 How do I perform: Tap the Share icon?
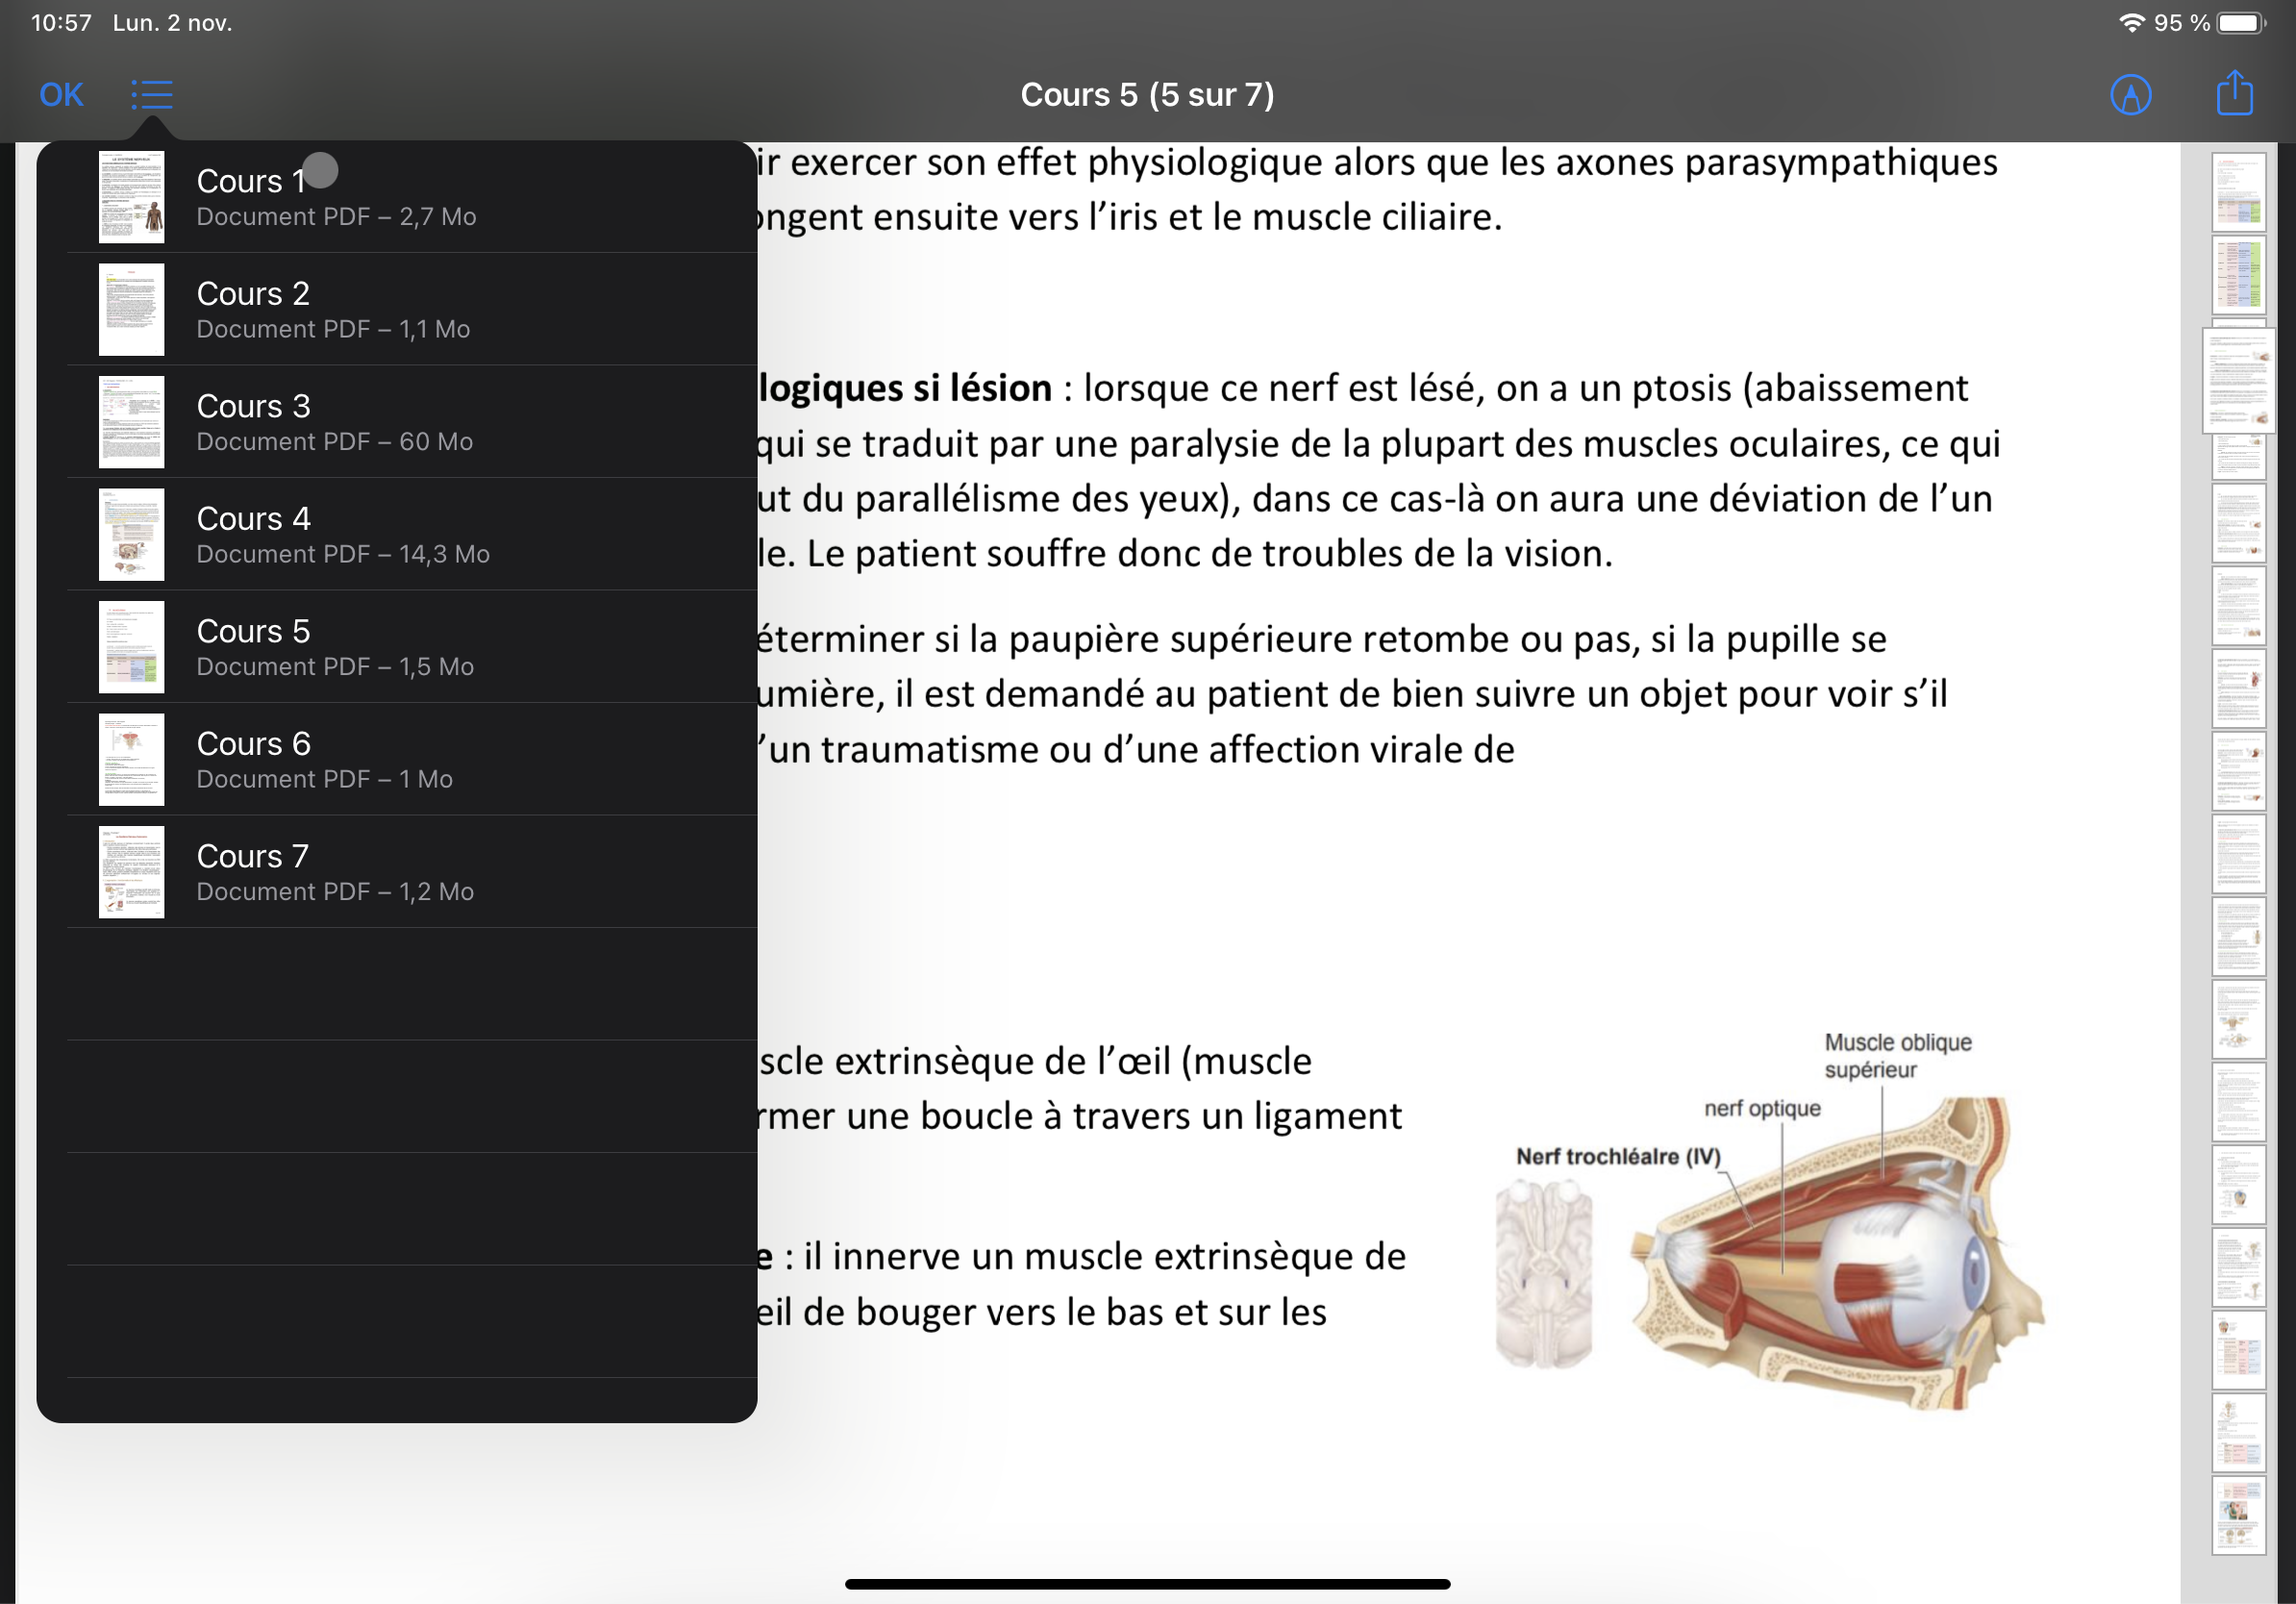(2234, 94)
